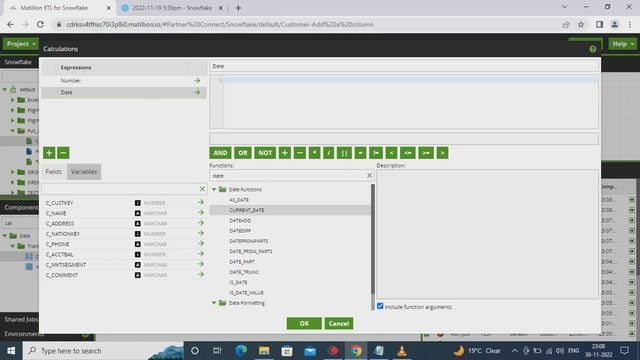Collapse the default tree node
Image resolution: width=640 pixels, height=360 pixels.
5,89
